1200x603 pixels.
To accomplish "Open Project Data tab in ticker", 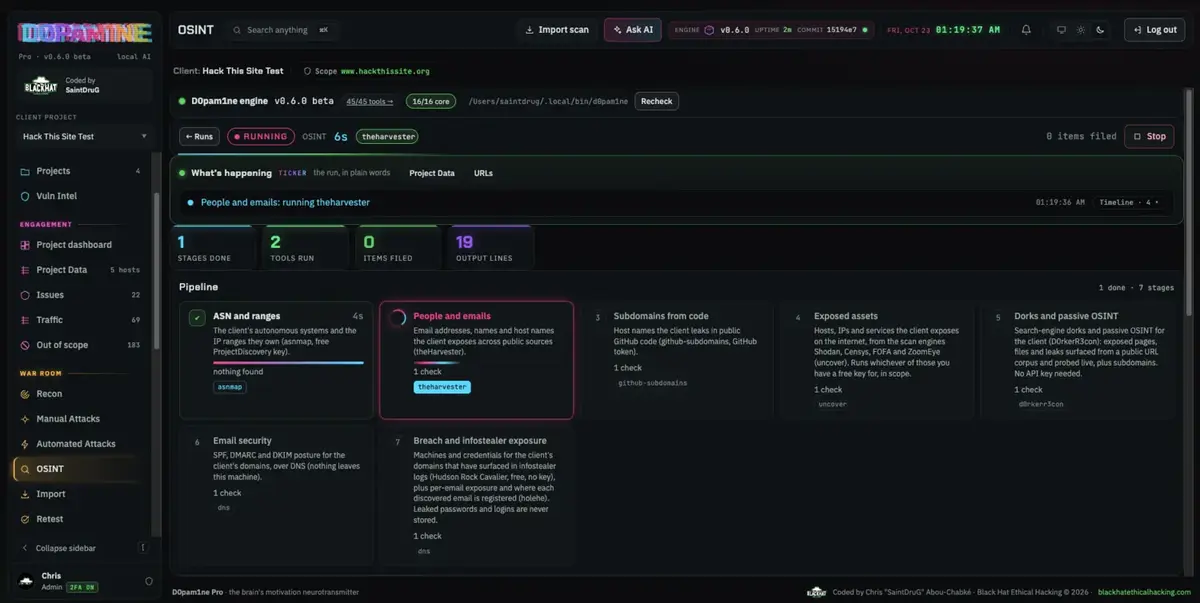I will (x=432, y=173).
